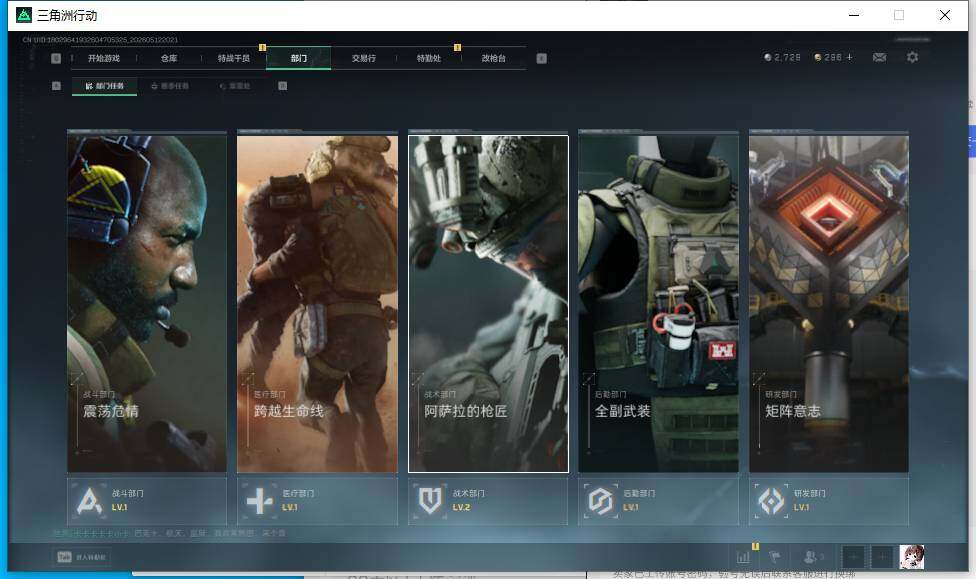Click the flag icon in the bottom bar

(775, 557)
